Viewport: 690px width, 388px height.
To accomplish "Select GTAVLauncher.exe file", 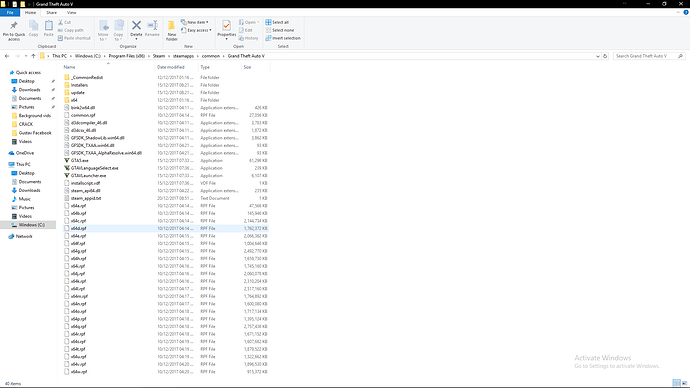I will 88,176.
